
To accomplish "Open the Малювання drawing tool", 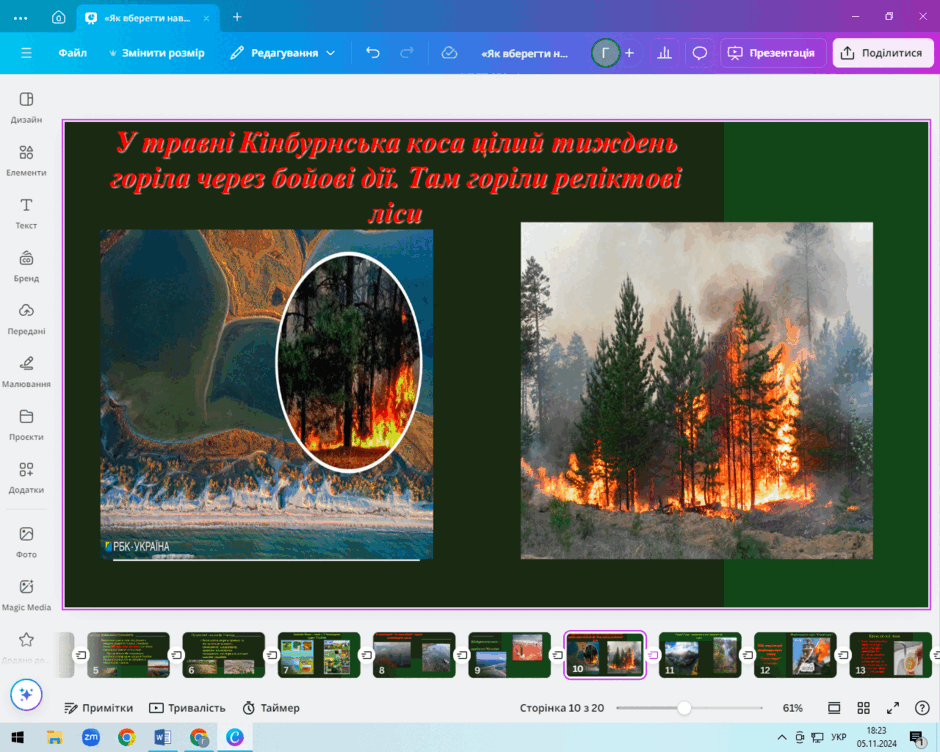I will coord(26,371).
